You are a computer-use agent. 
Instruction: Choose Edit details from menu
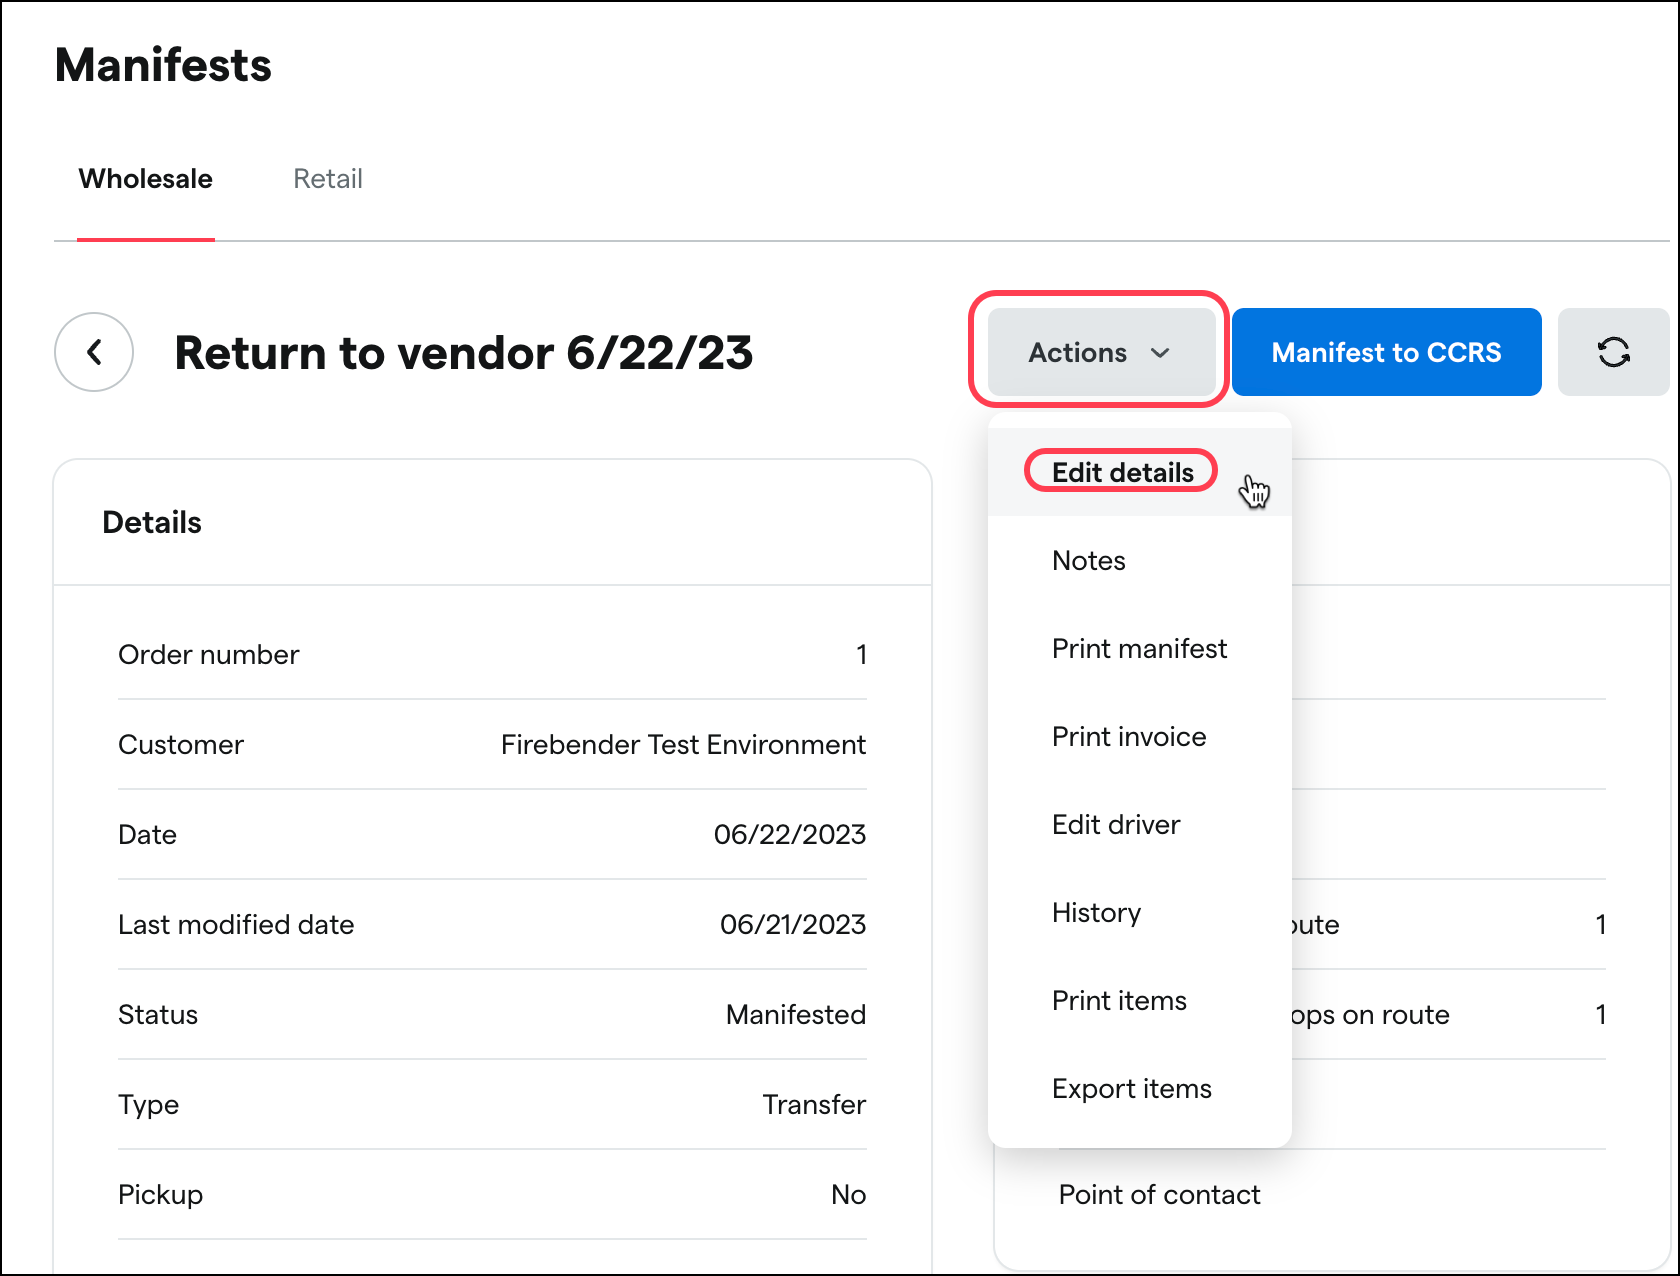point(1122,472)
